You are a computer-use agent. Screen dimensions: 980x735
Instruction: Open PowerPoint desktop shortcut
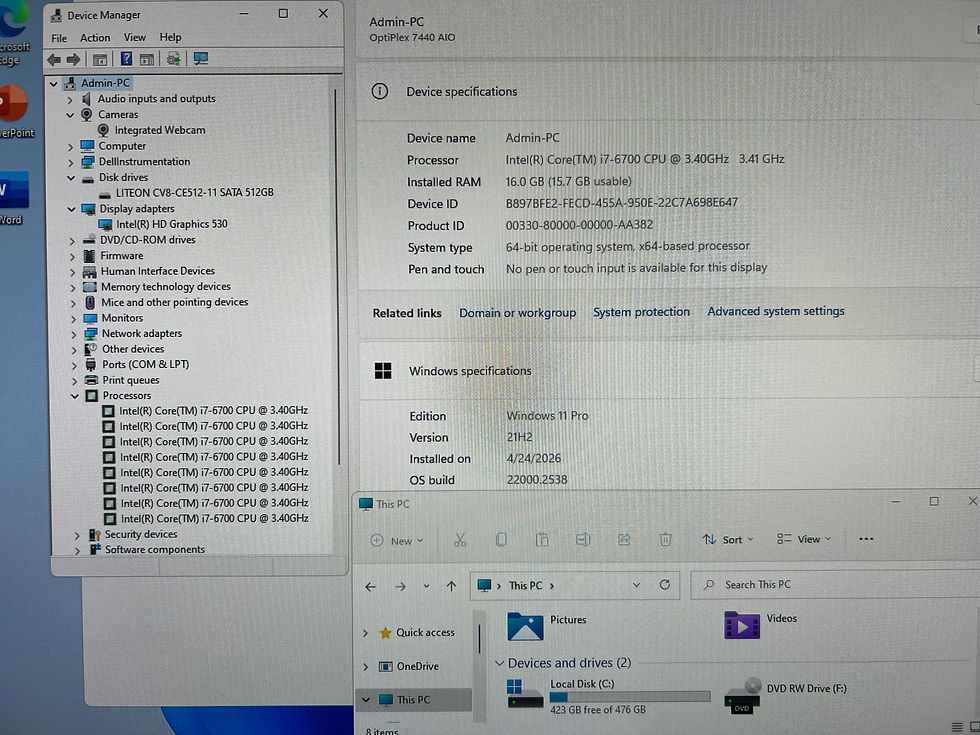(15, 111)
